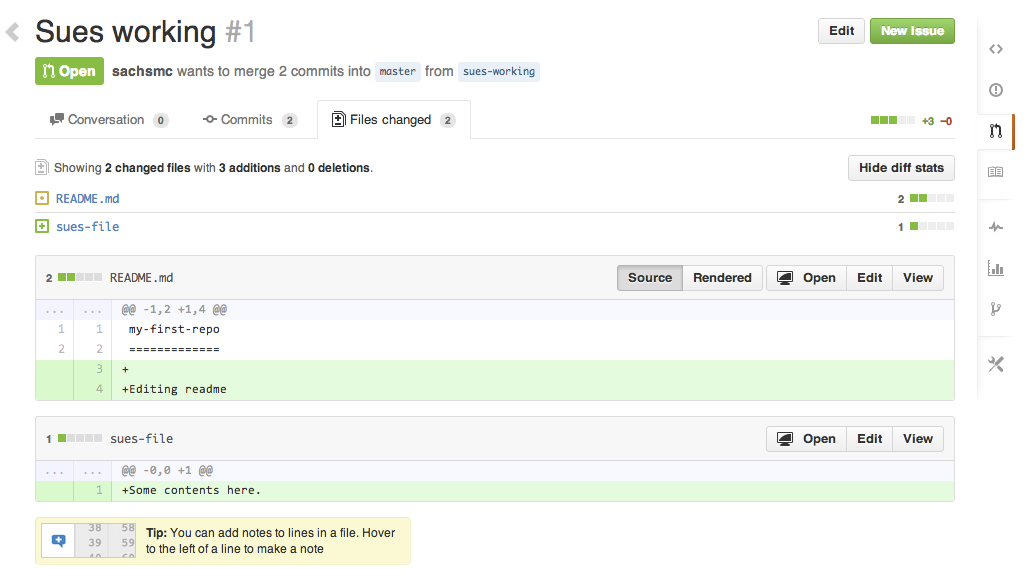The image size is (1026, 579).
Task: Expand hidden lines in sues-file diff
Action: click(55, 470)
